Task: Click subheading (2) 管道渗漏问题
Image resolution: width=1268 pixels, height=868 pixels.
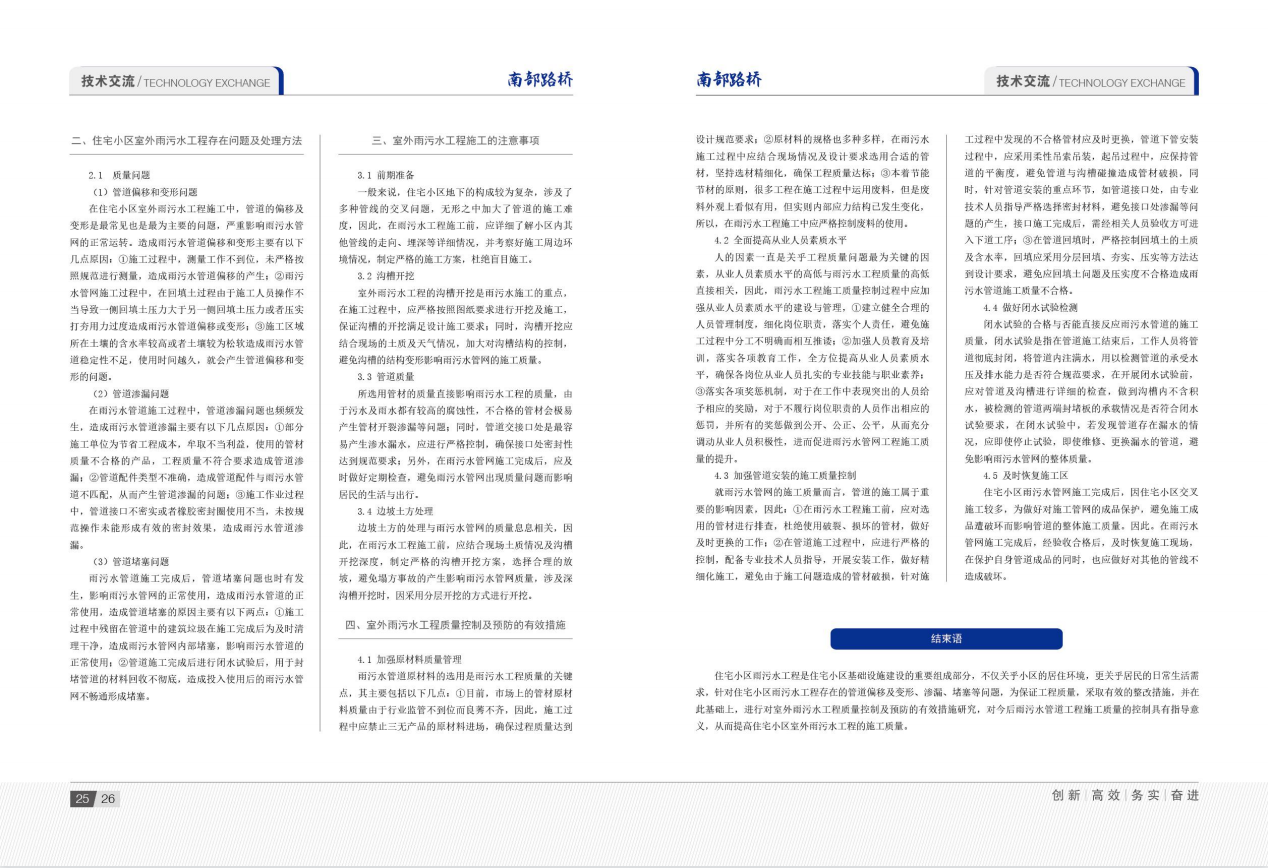Action: point(131,394)
